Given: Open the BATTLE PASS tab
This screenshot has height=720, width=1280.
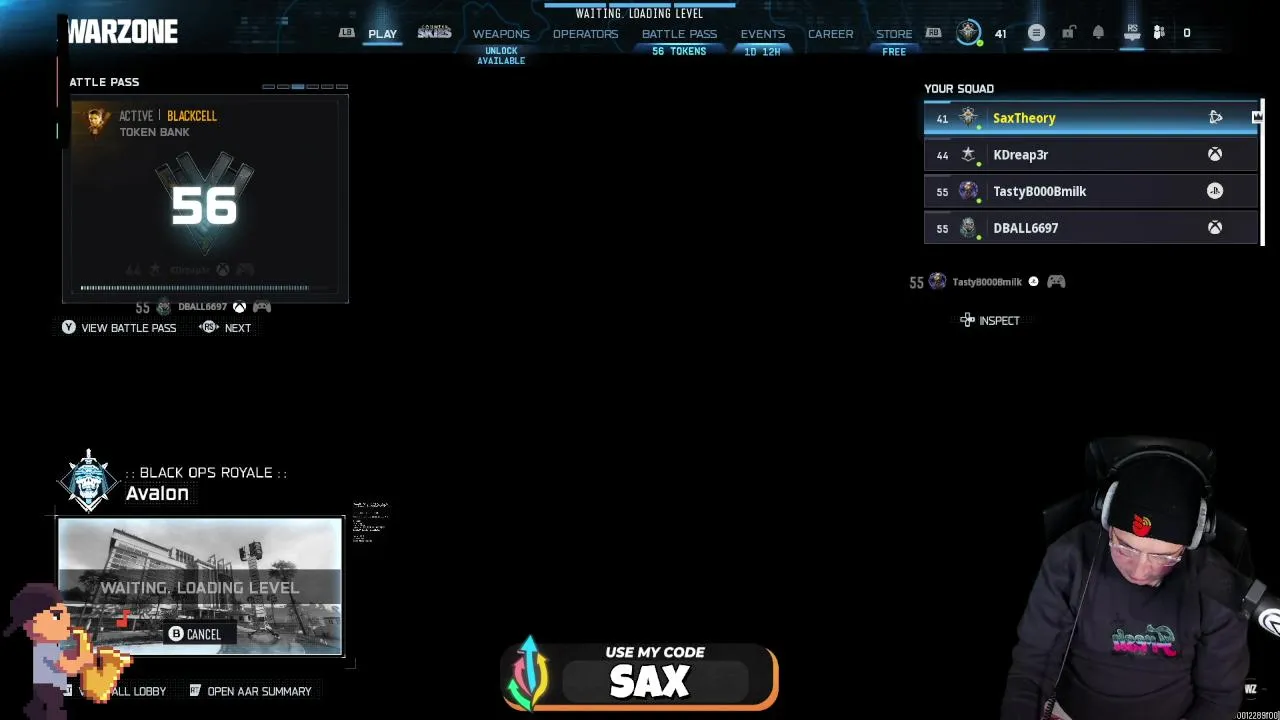Looking at the screenshot, I should (679, 34).
